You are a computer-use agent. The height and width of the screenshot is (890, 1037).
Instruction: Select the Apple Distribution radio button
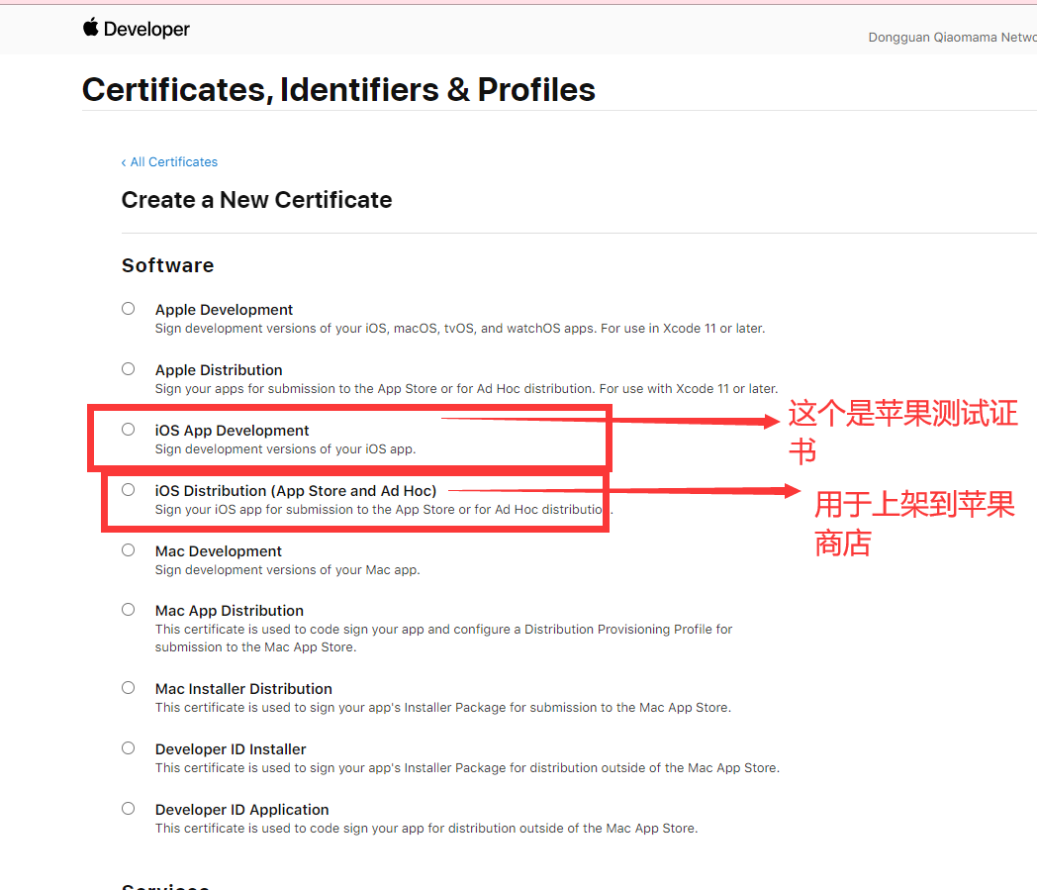pos(128,369)
